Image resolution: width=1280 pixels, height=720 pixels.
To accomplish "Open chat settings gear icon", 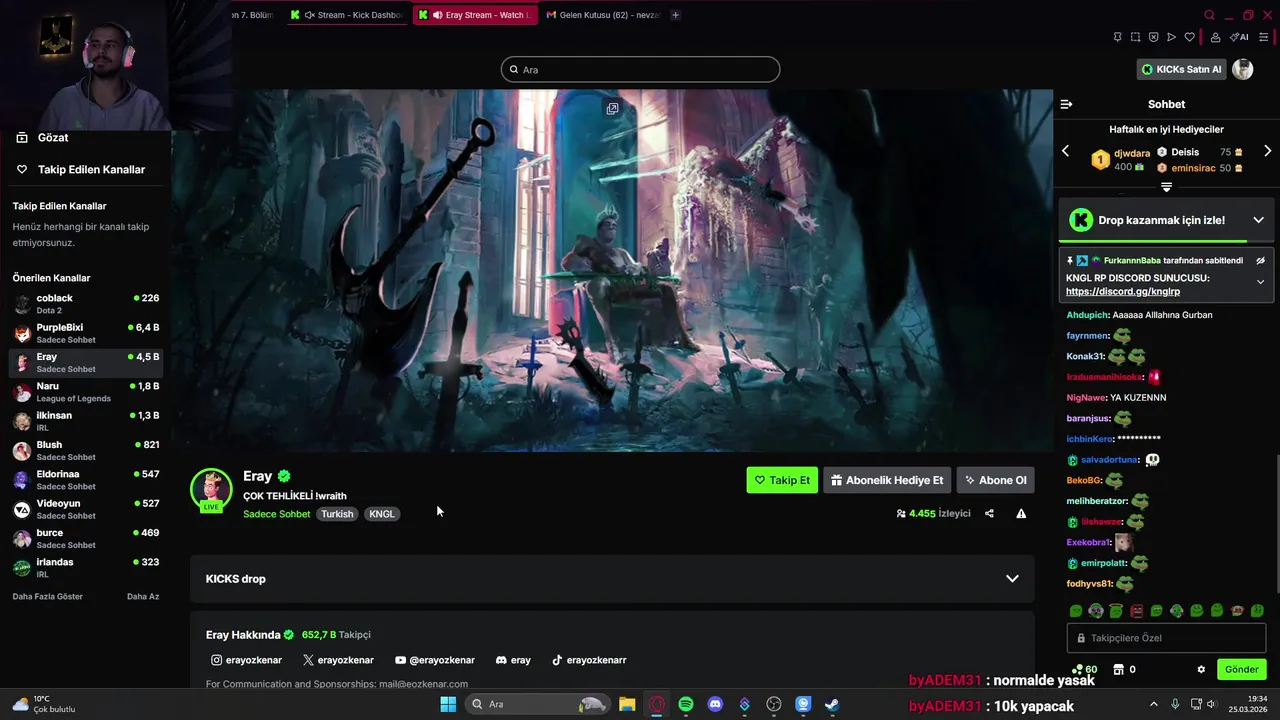I will (x=1201, y=669).
